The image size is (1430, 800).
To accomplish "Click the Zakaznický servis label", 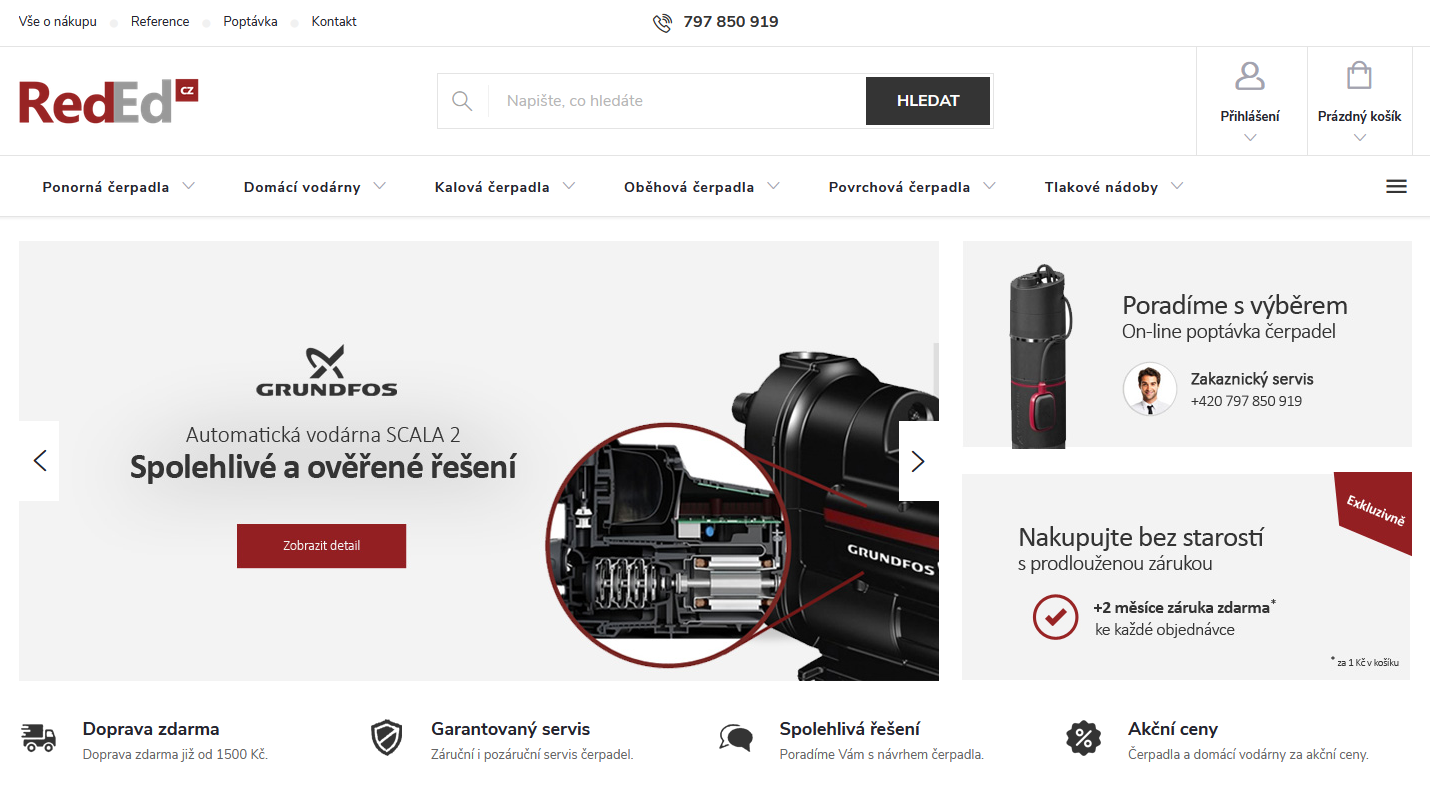I will [1252, 379].
